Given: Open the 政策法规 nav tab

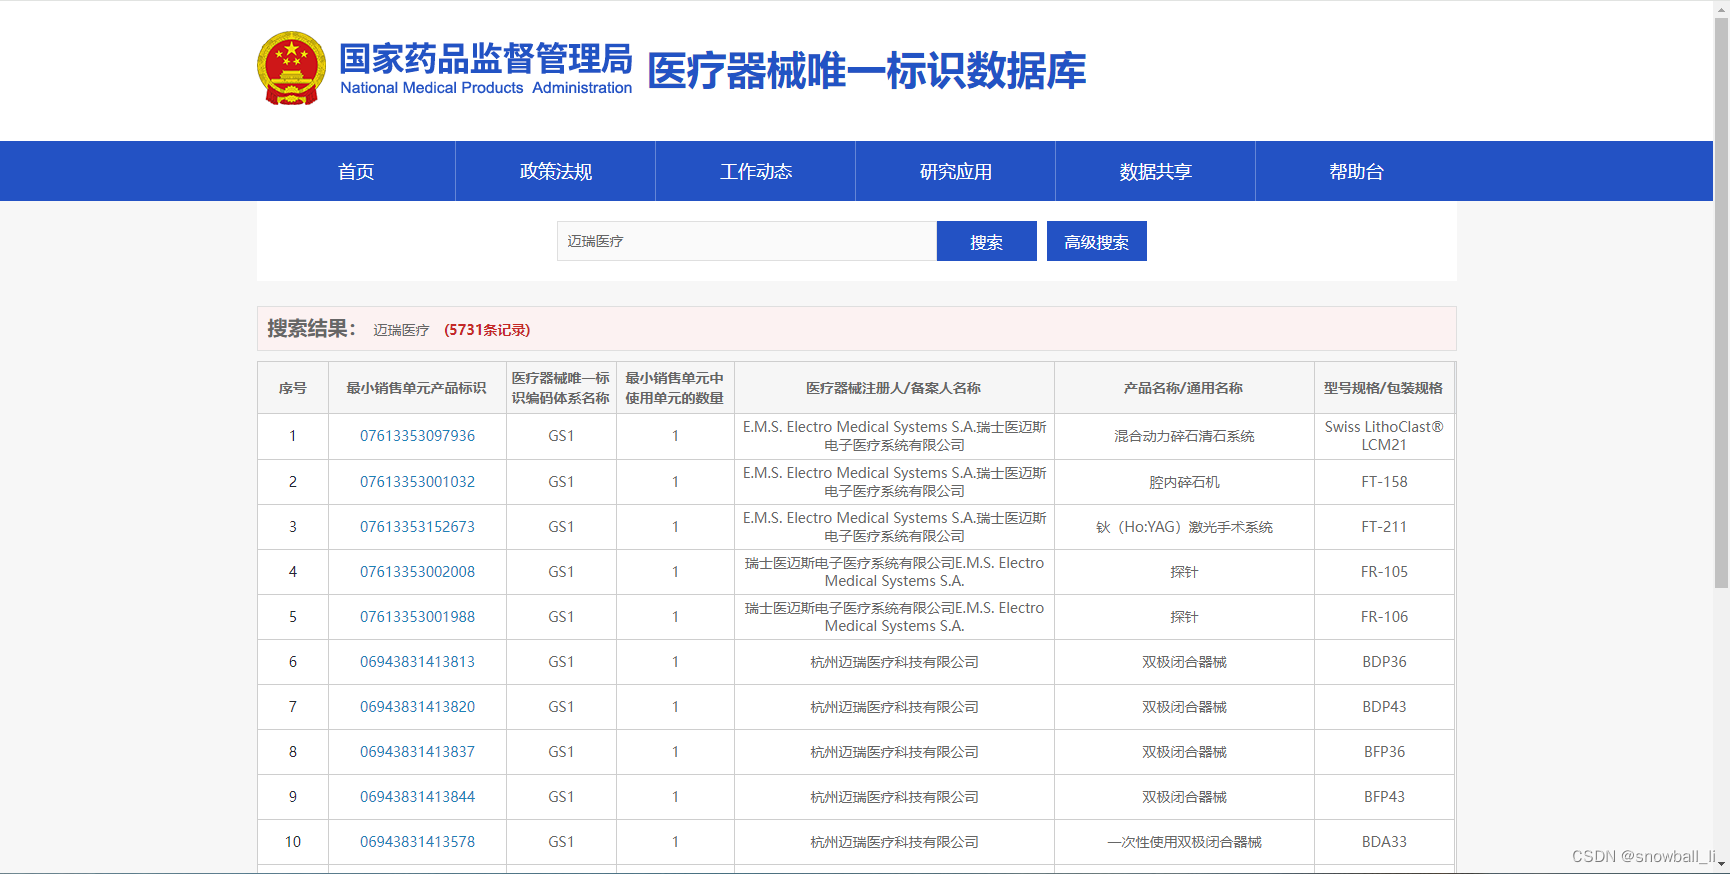Looking at the screenshot, I should click(556, 171).
